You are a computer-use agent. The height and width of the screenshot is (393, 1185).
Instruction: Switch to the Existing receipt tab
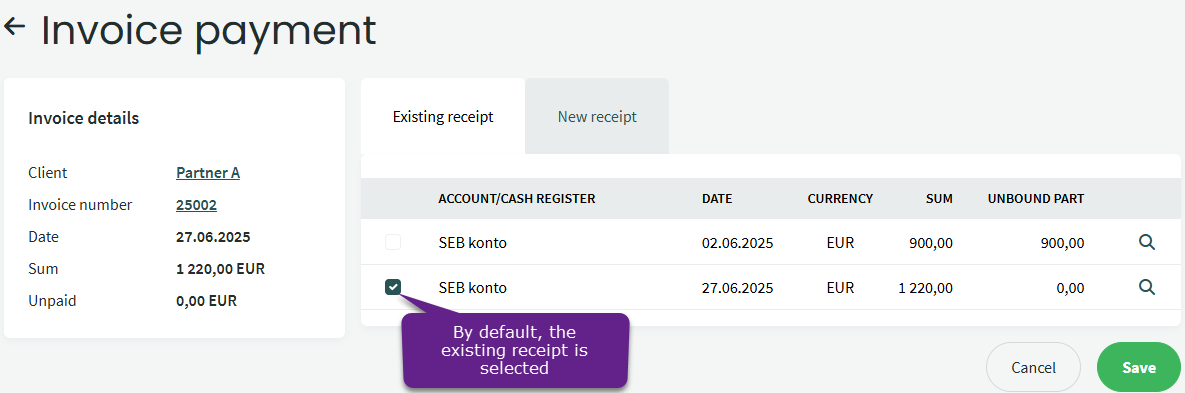coord(443,117)
